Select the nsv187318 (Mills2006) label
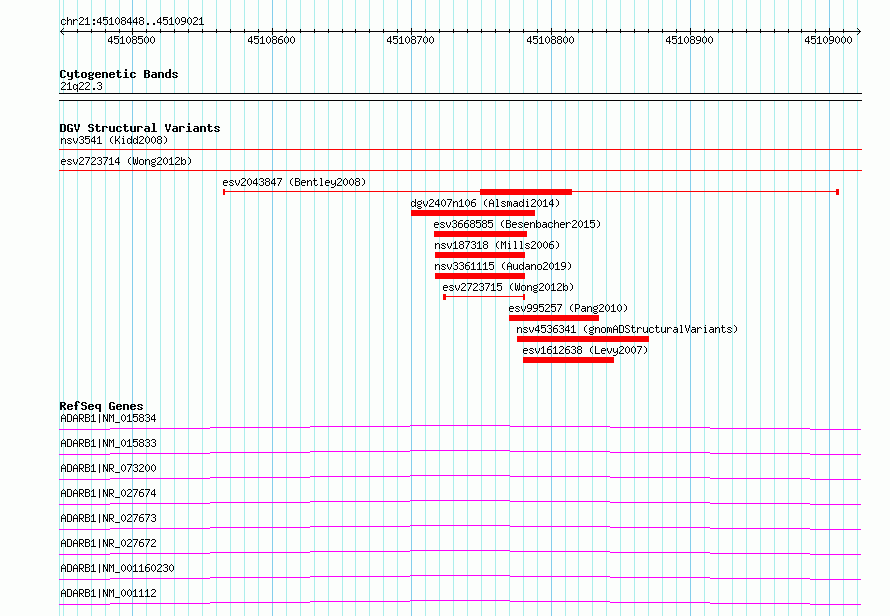 click(x=497, y=245)
